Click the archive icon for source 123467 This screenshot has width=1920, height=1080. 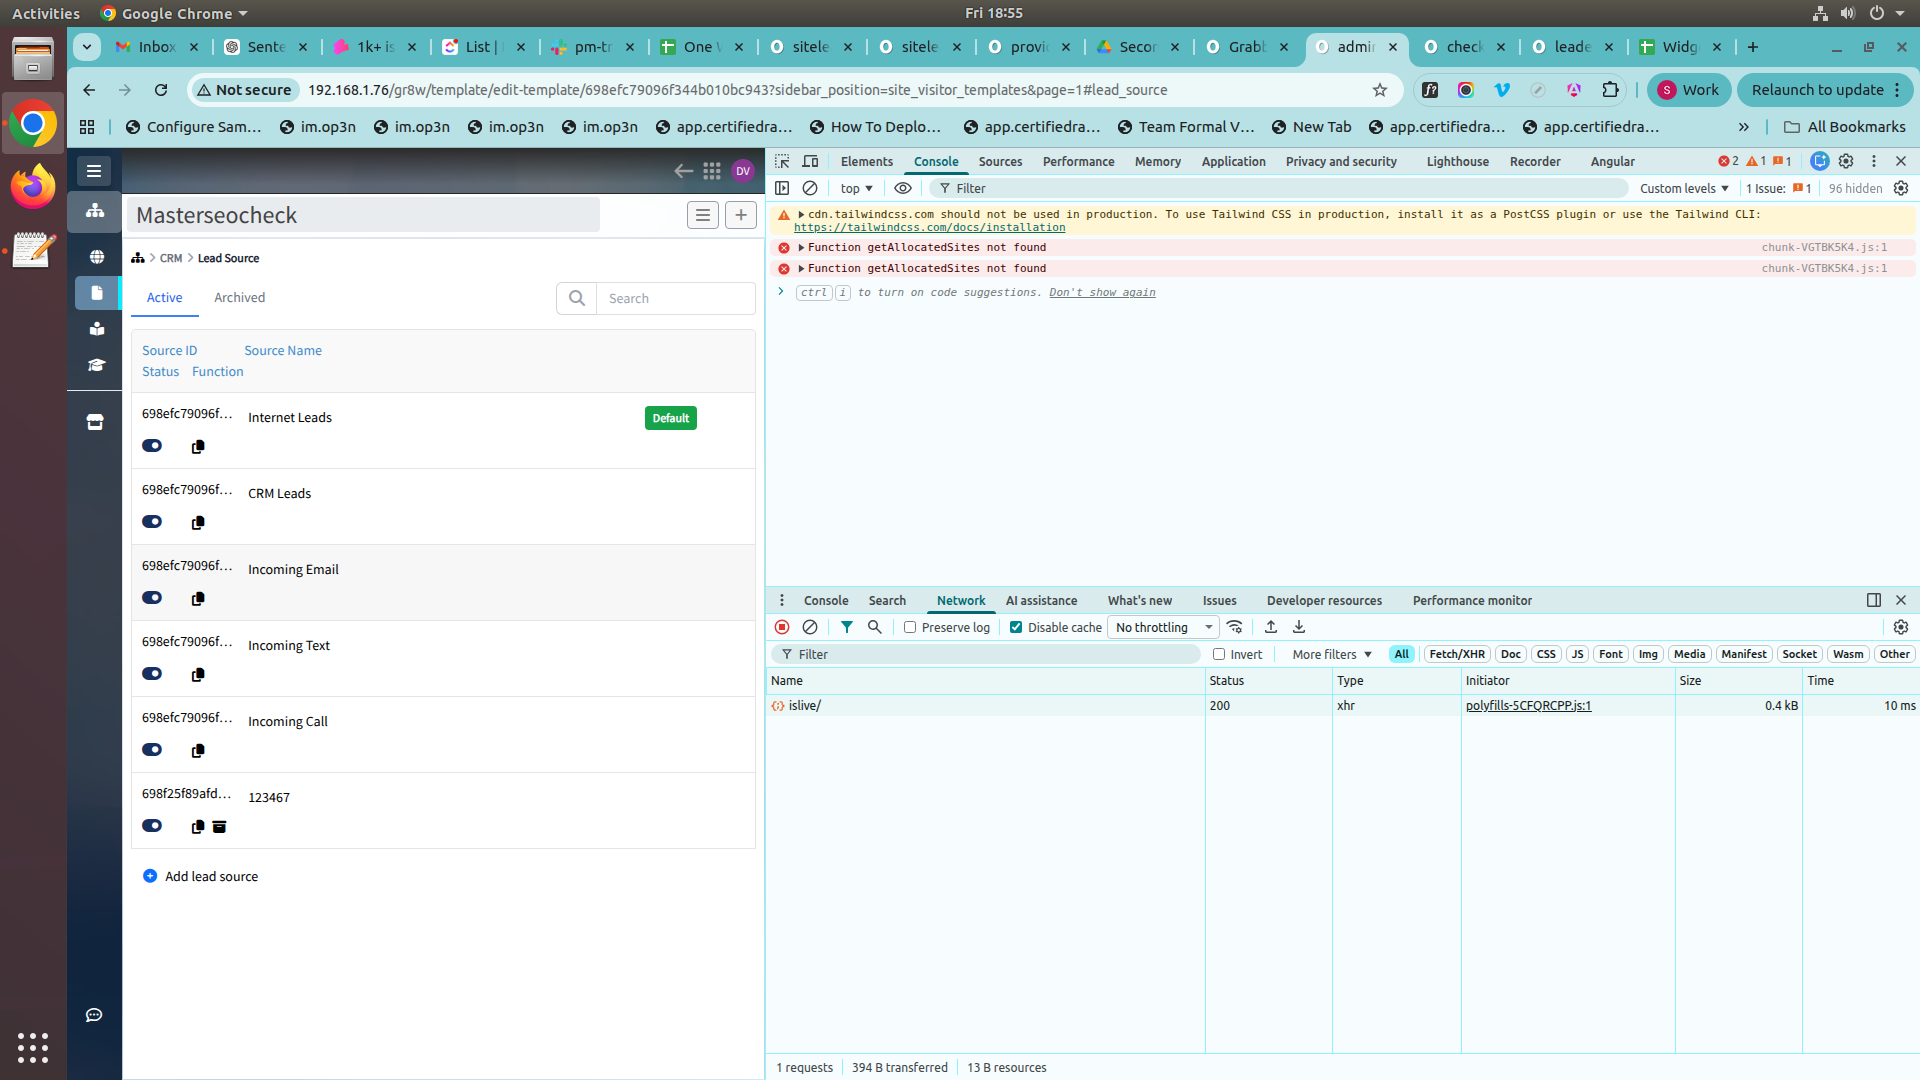tap(219, 827)
